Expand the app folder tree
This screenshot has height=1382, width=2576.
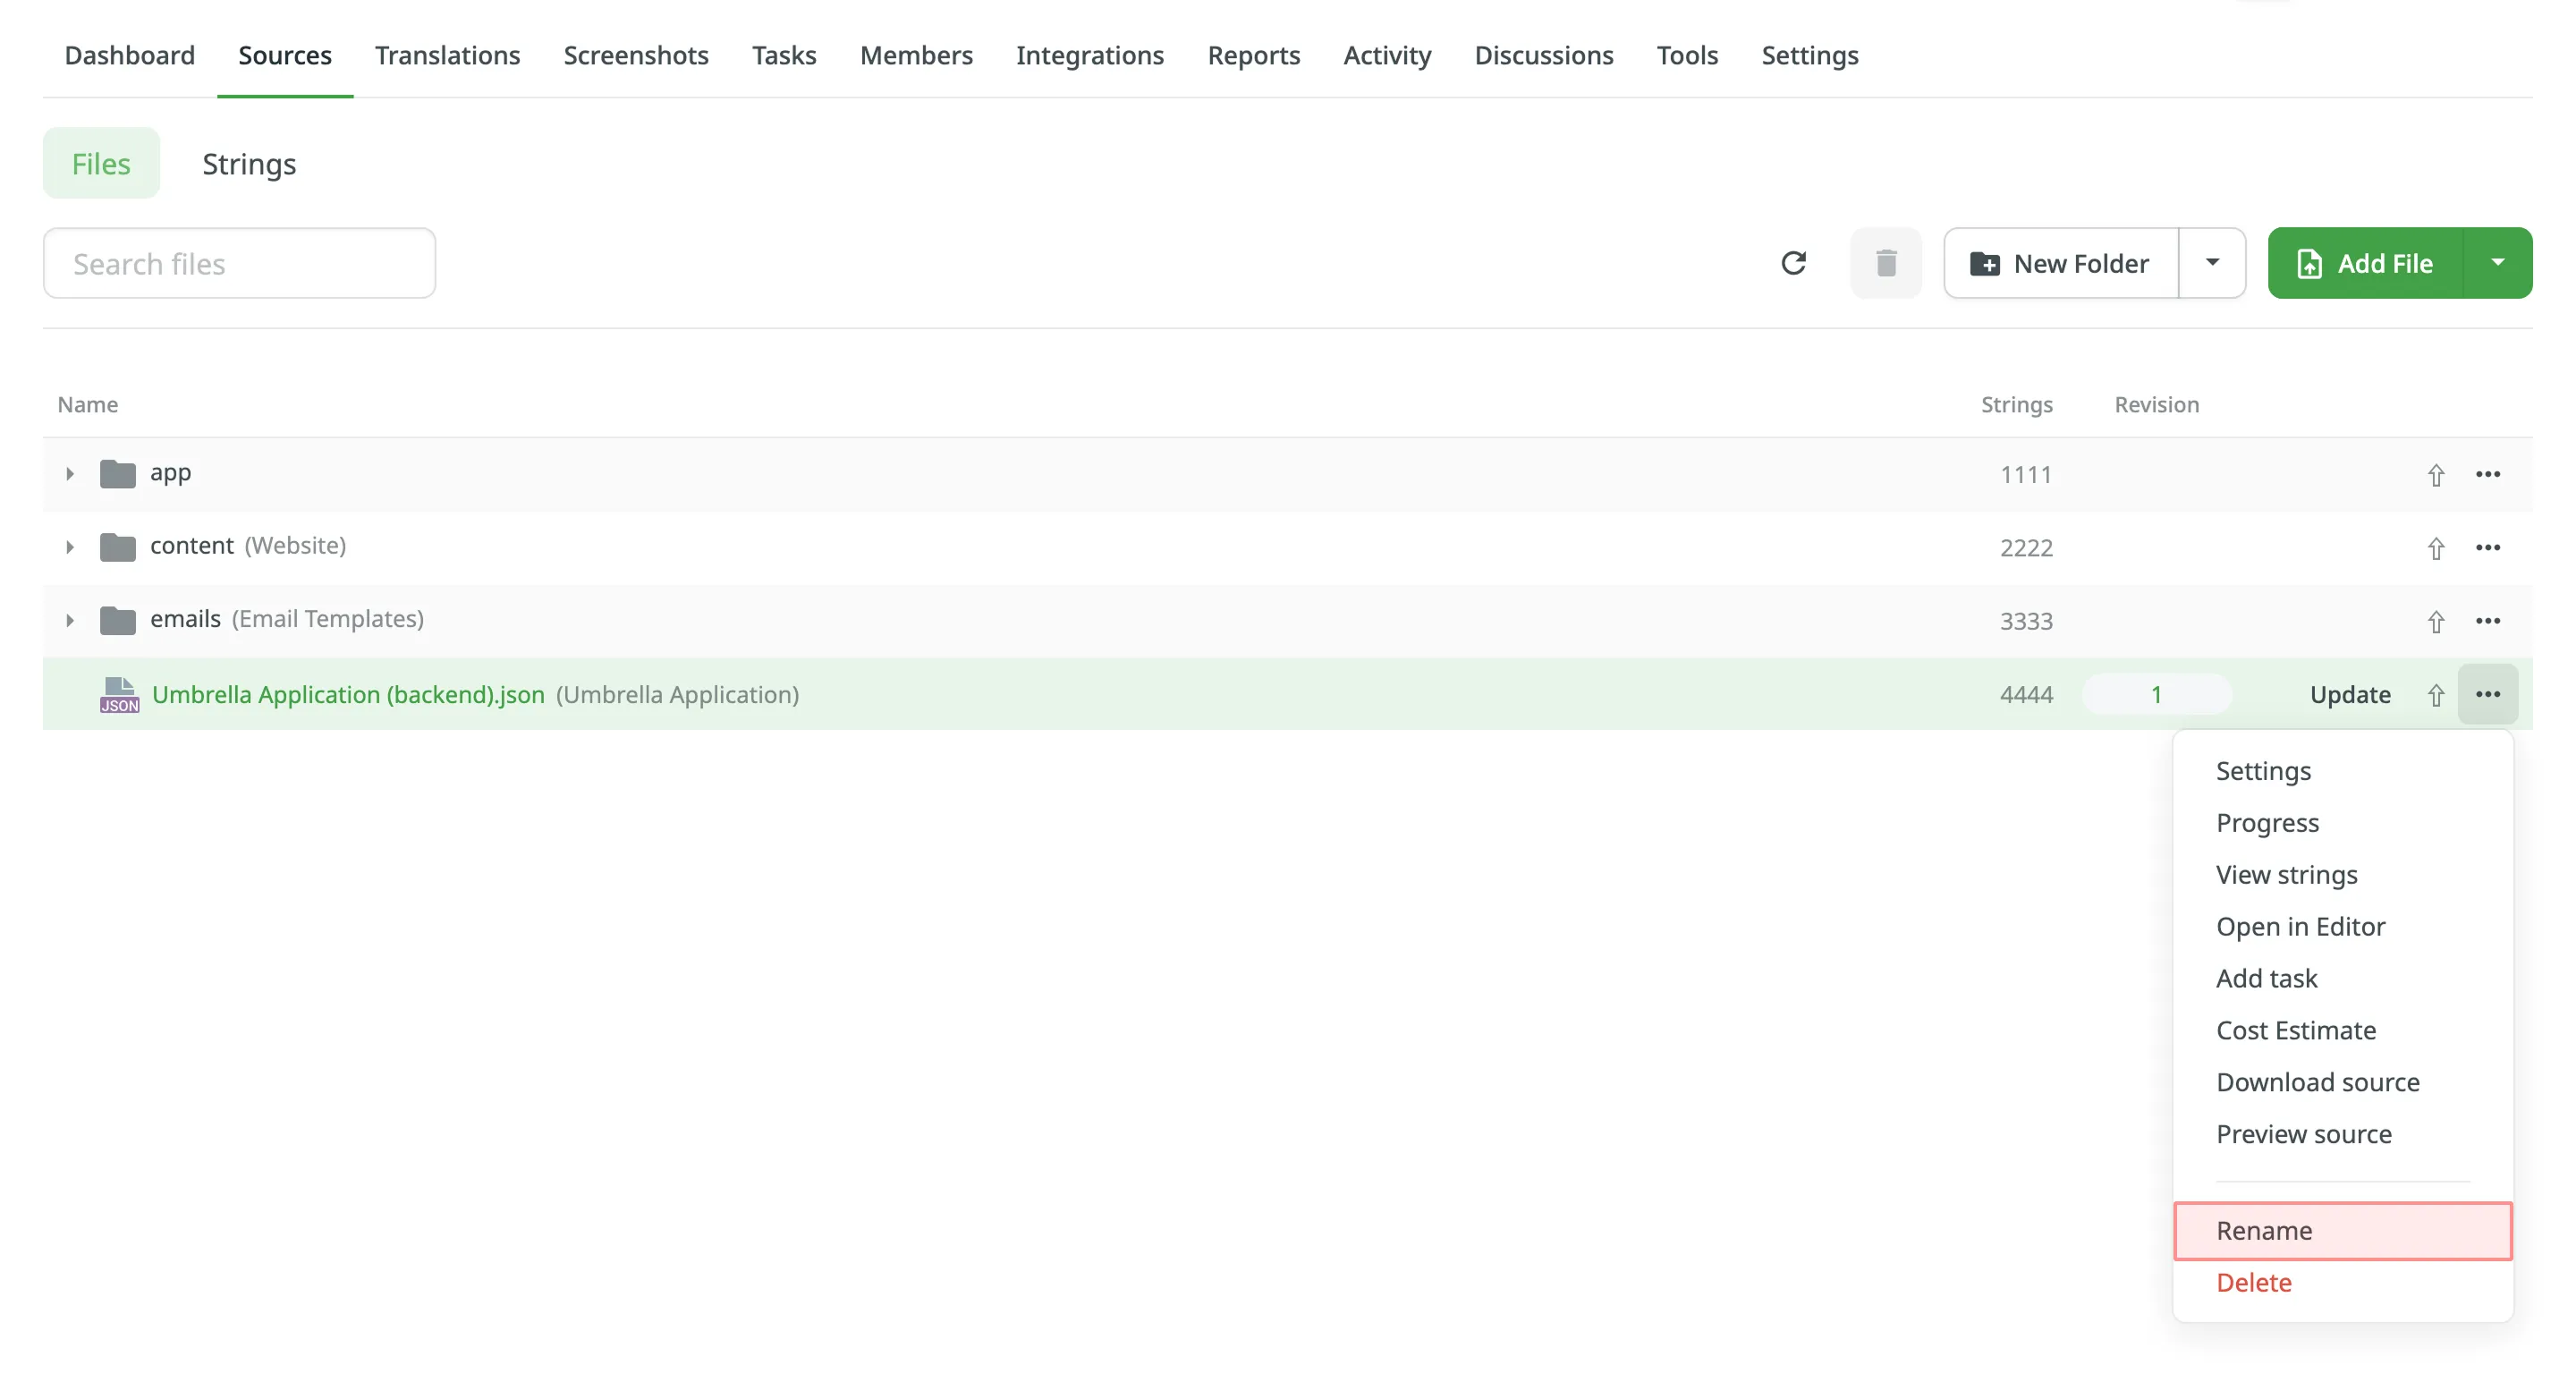[x=69, y=474]
